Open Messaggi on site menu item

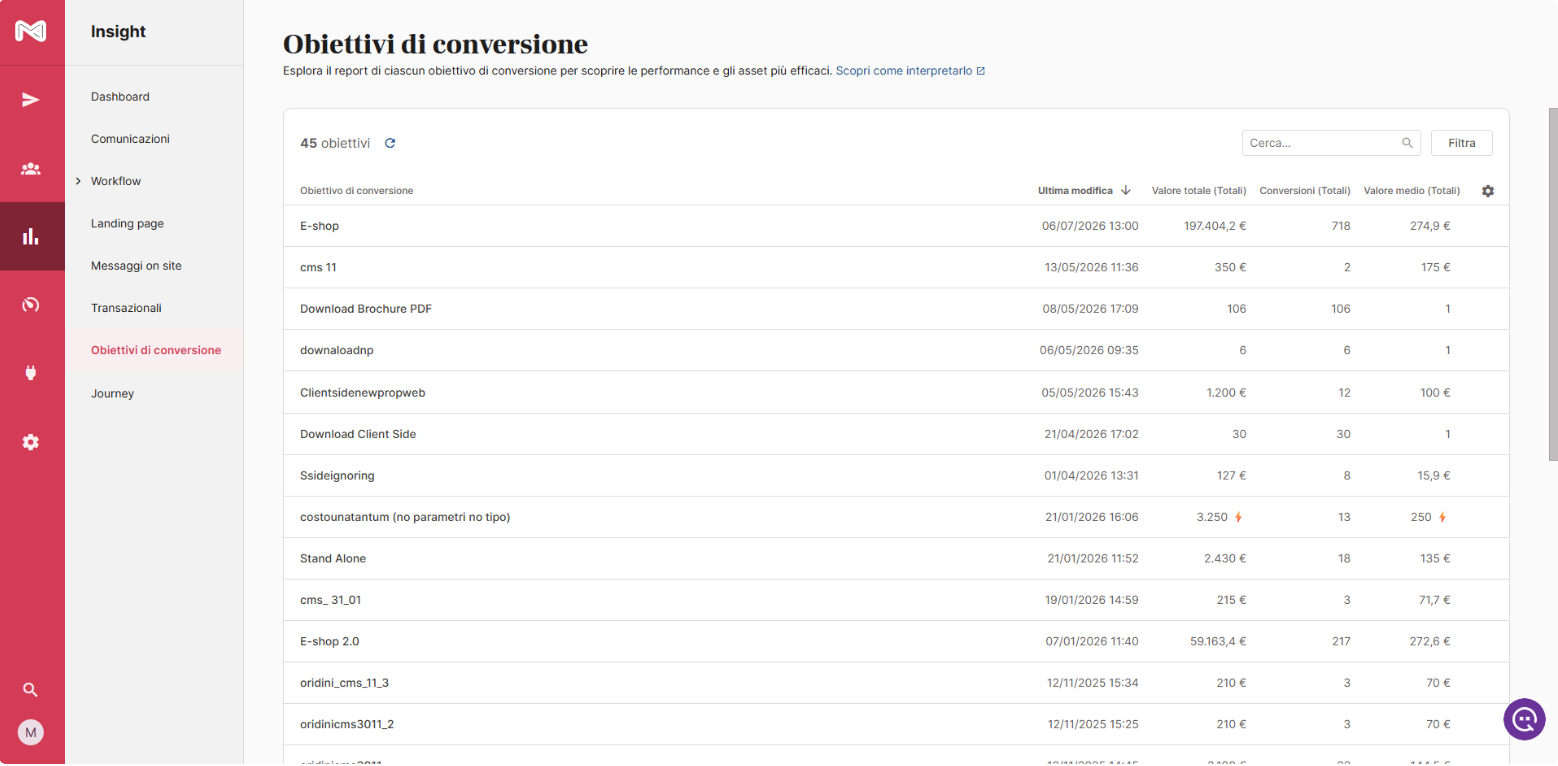(x=136, y=266)
